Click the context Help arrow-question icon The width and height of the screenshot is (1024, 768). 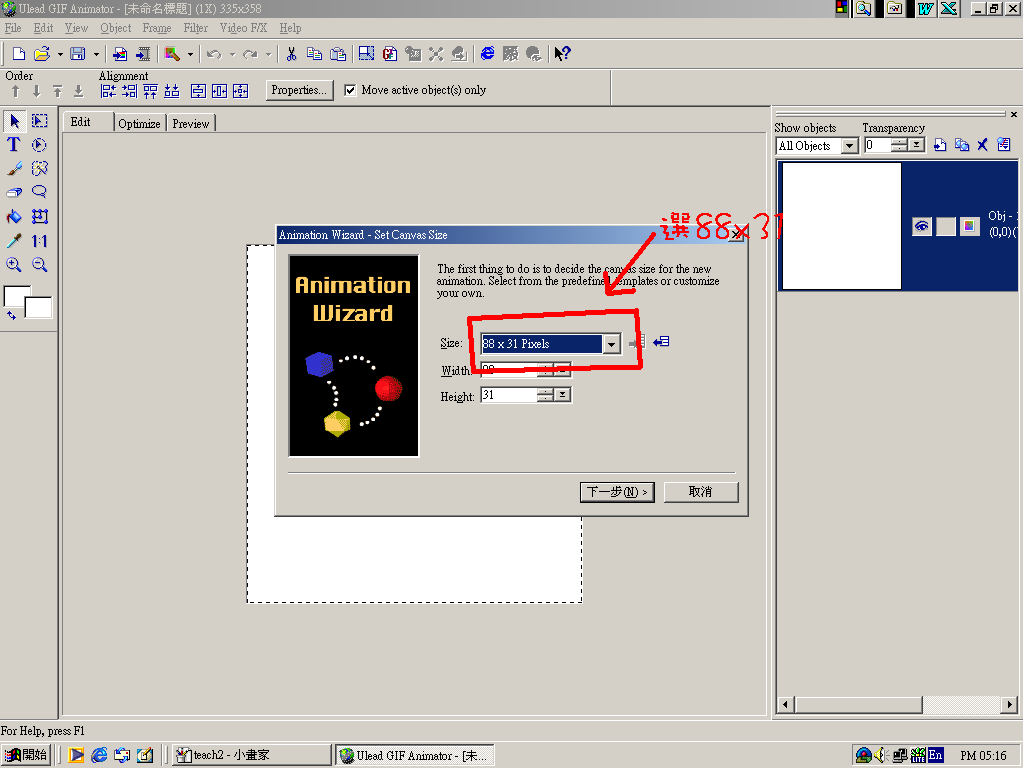coord(562,54)
